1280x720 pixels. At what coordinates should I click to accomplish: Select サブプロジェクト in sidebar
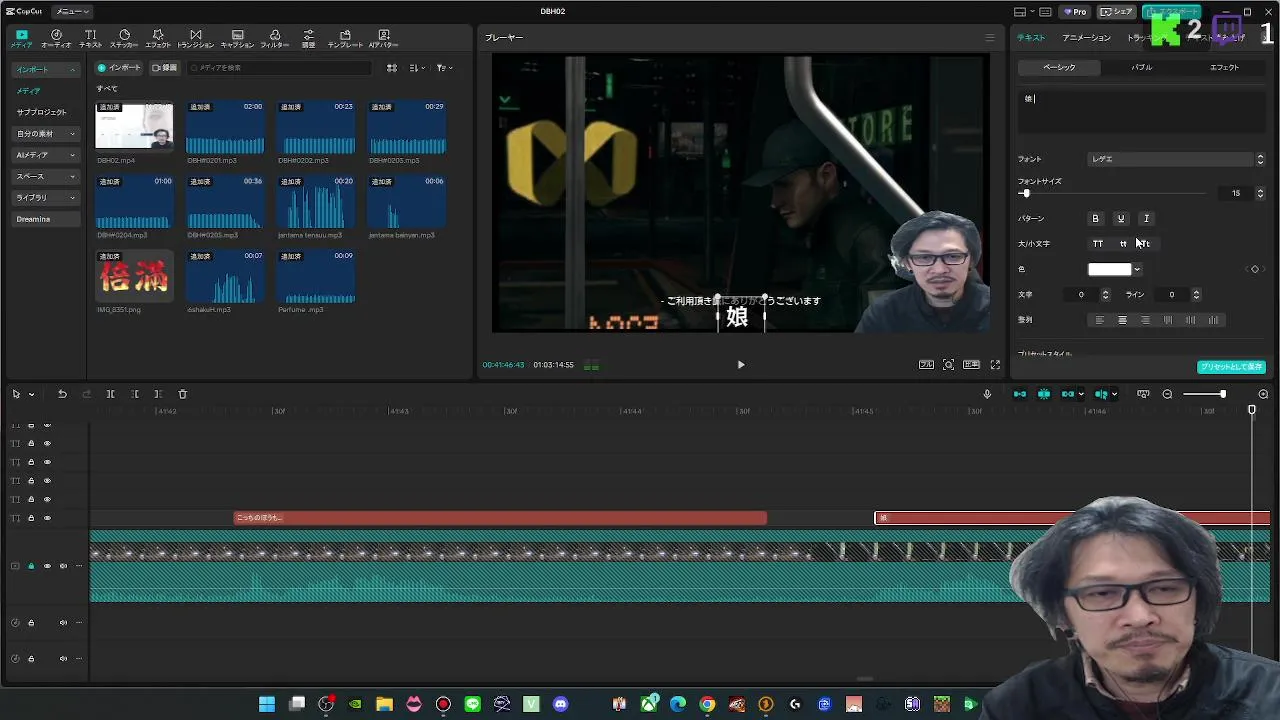coord(41,112)
